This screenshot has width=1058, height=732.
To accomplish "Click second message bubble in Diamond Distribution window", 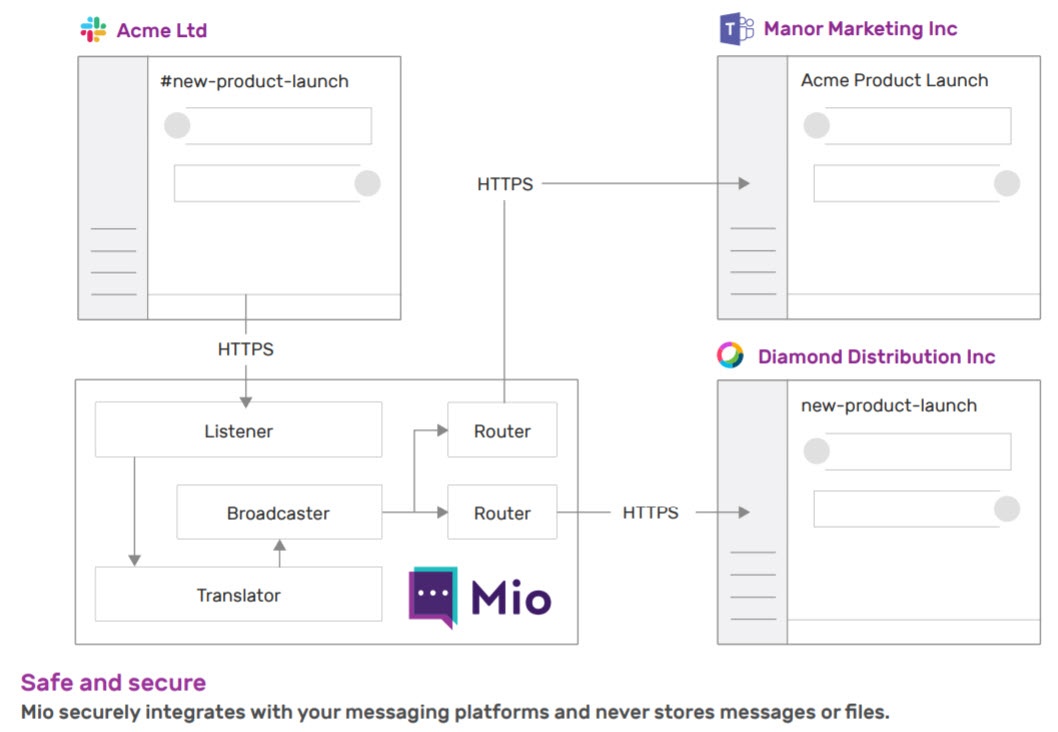I will click(907, 509).
